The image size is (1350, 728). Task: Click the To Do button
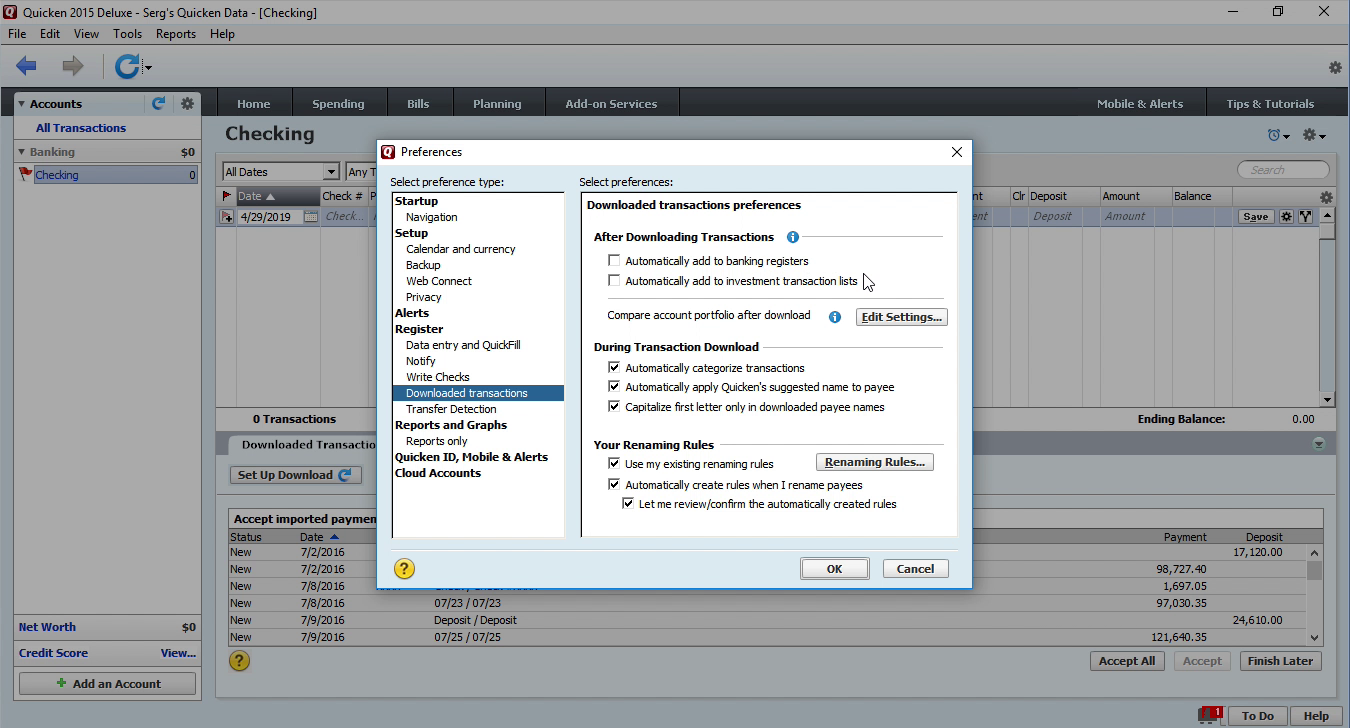1257,715
